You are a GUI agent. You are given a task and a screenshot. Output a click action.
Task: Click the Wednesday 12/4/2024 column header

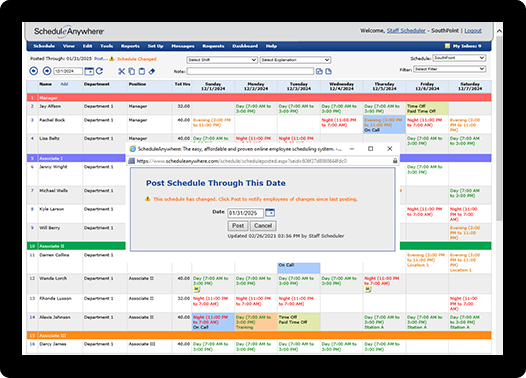click(x=341, y=86)
